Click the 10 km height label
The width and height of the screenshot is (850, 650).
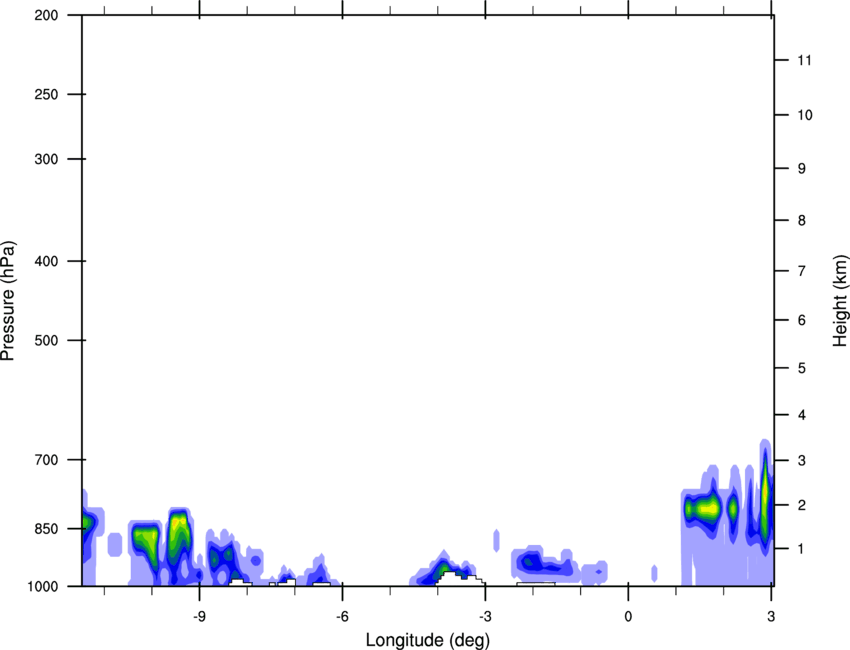tap(804, 115)
